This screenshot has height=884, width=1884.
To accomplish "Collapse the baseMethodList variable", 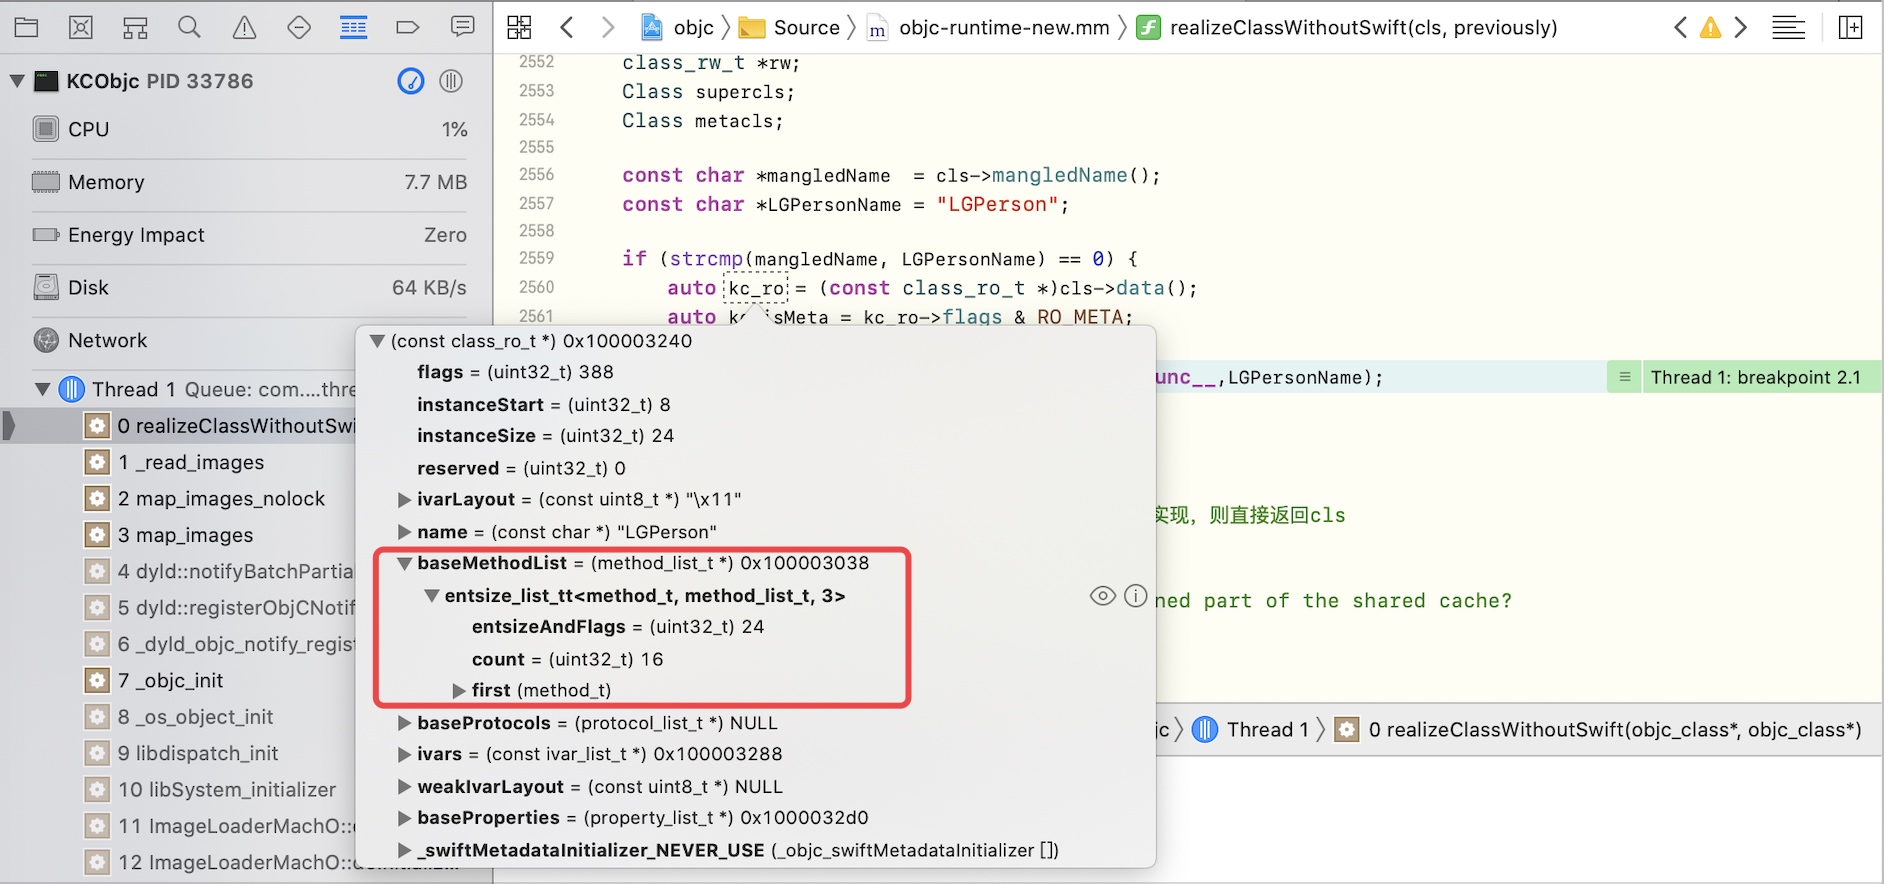I will click(x=404, y=564).
